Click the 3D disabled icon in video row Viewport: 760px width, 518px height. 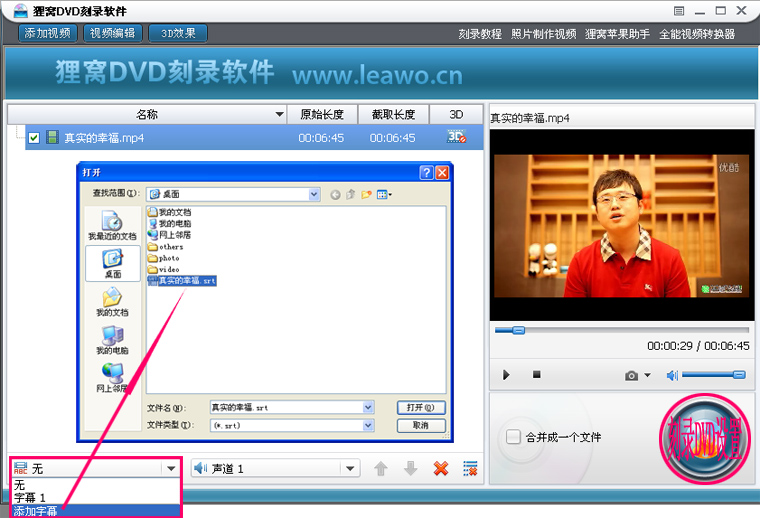456,137
